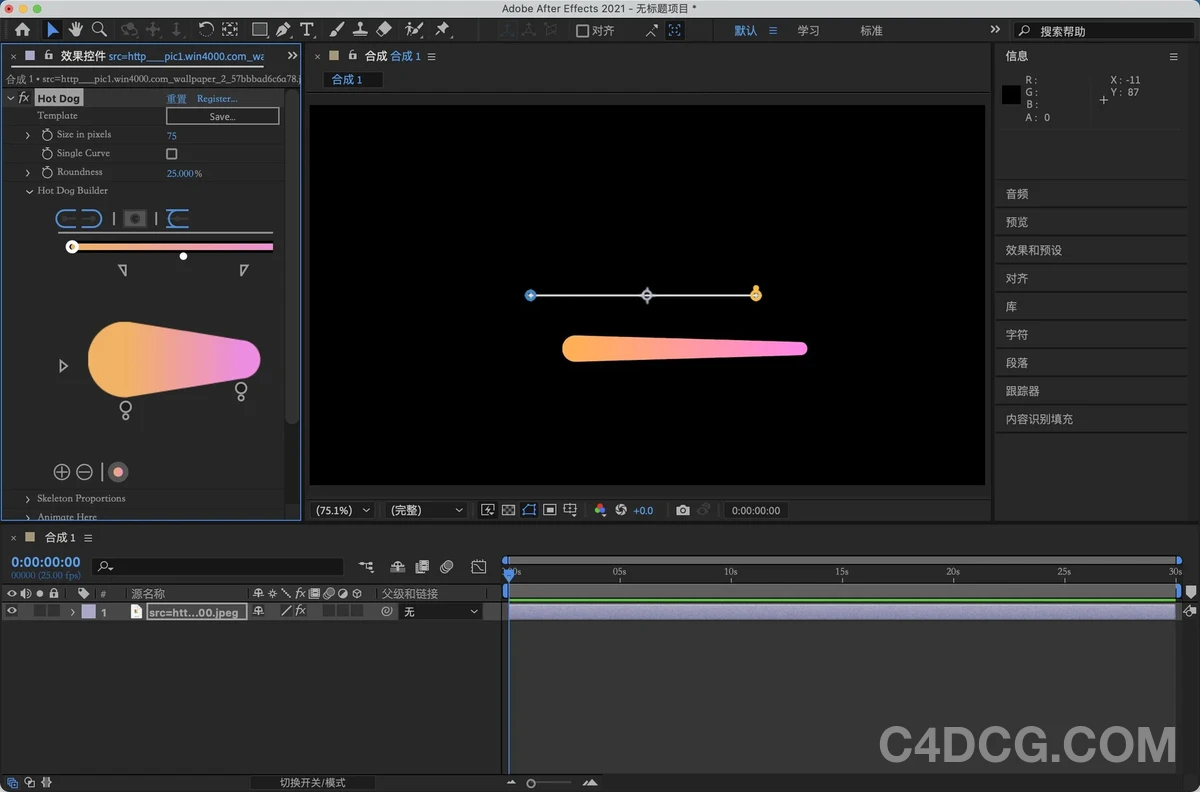This screenshot has height=792, width=1200.
Task: Select the Zoom tool in the toolbar
Action: tap(99, 29)
